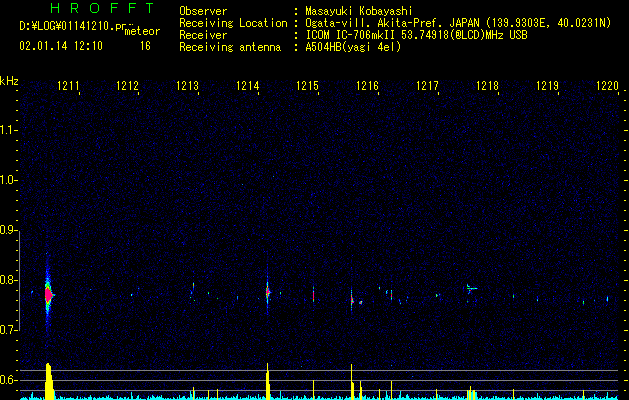
Task: Click the 1.0 frequency axis label
Action: pyautogui.click(x=9, y=180)
